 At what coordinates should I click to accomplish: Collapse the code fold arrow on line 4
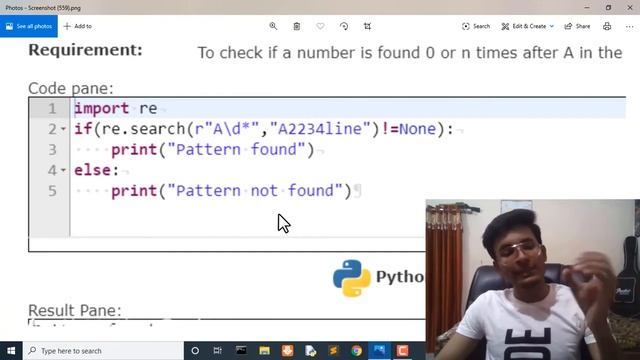coord(63,170)
